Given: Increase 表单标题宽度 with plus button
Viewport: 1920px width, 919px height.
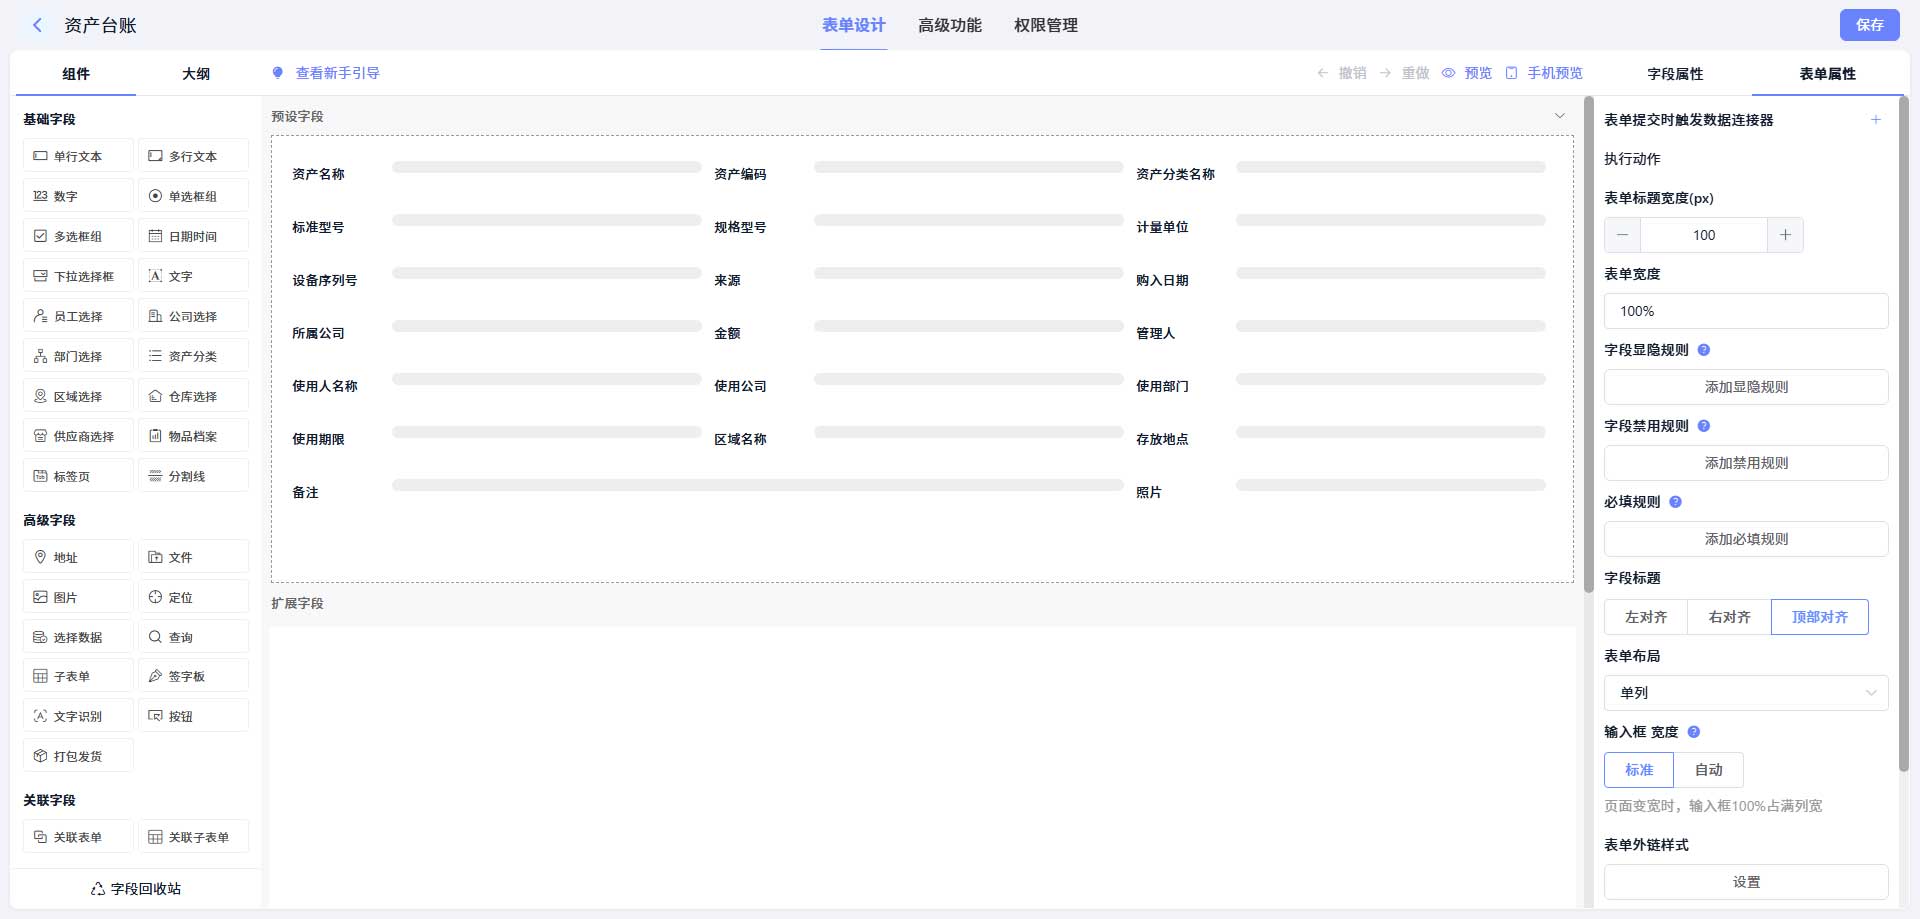Looking at the screenshot, I should point(1785,235).
